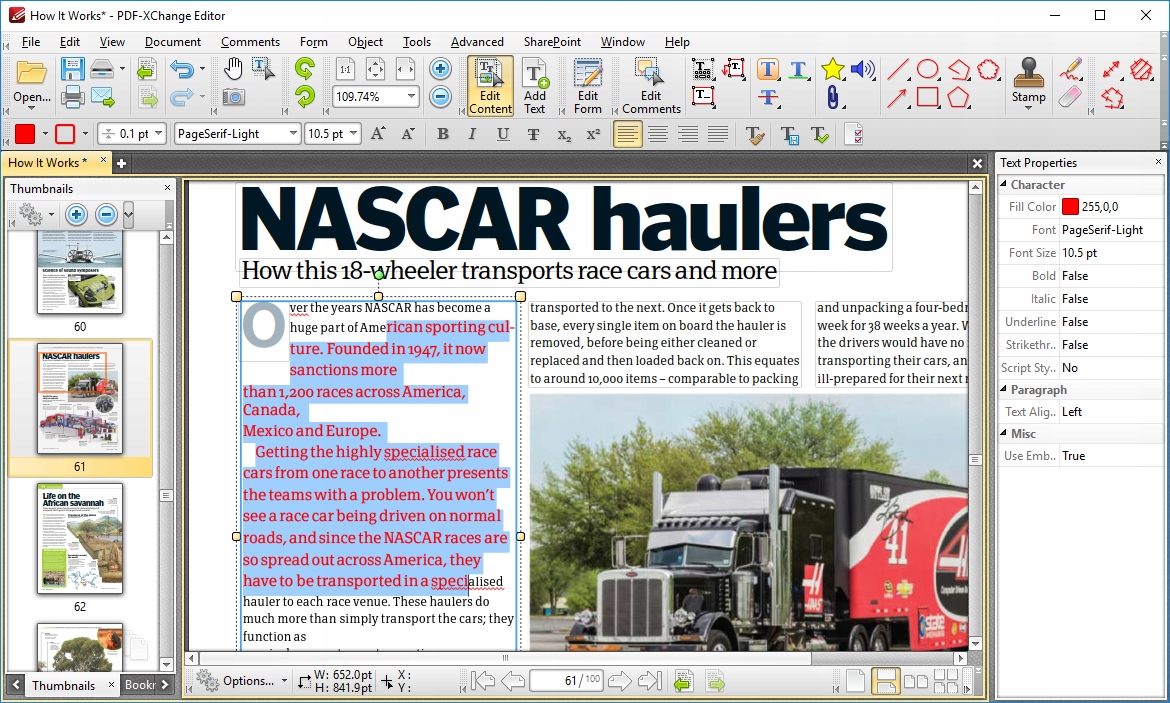
Task: Open the Stamp tool
Action: click(x=1028, y=82)
